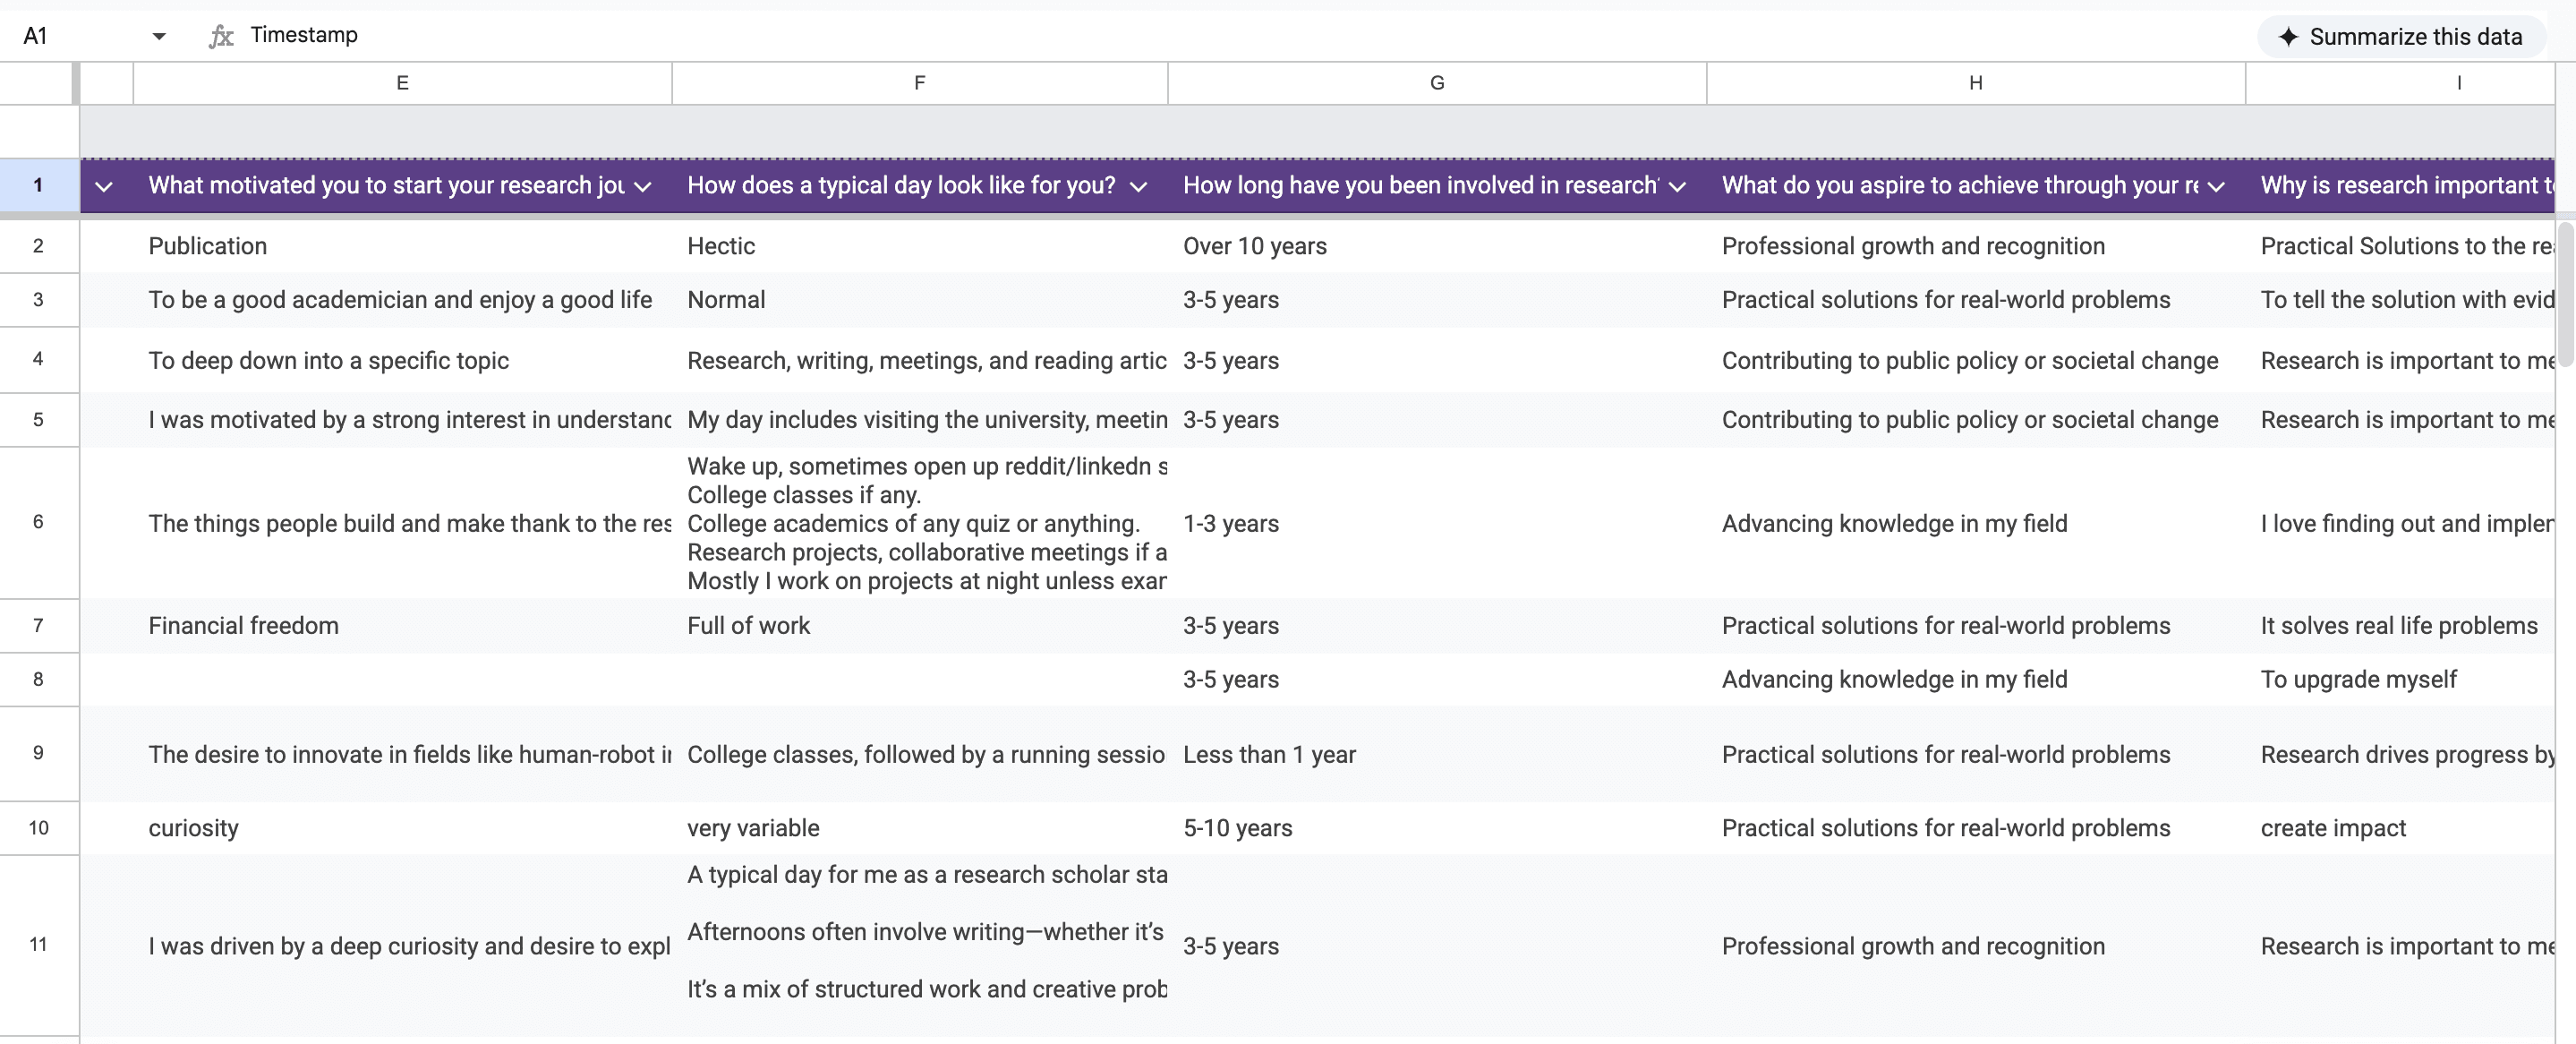
Task: Select column F header
Action: coord(919,83)
